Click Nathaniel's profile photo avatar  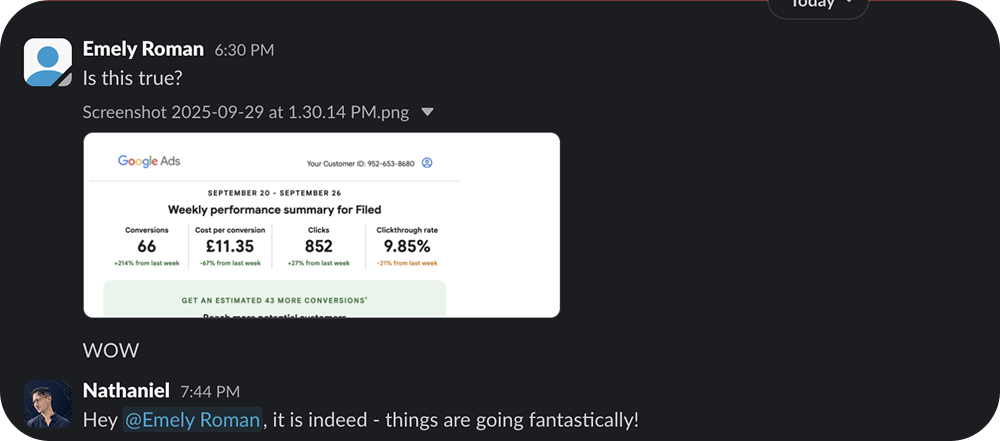click(x=48, y=404)
